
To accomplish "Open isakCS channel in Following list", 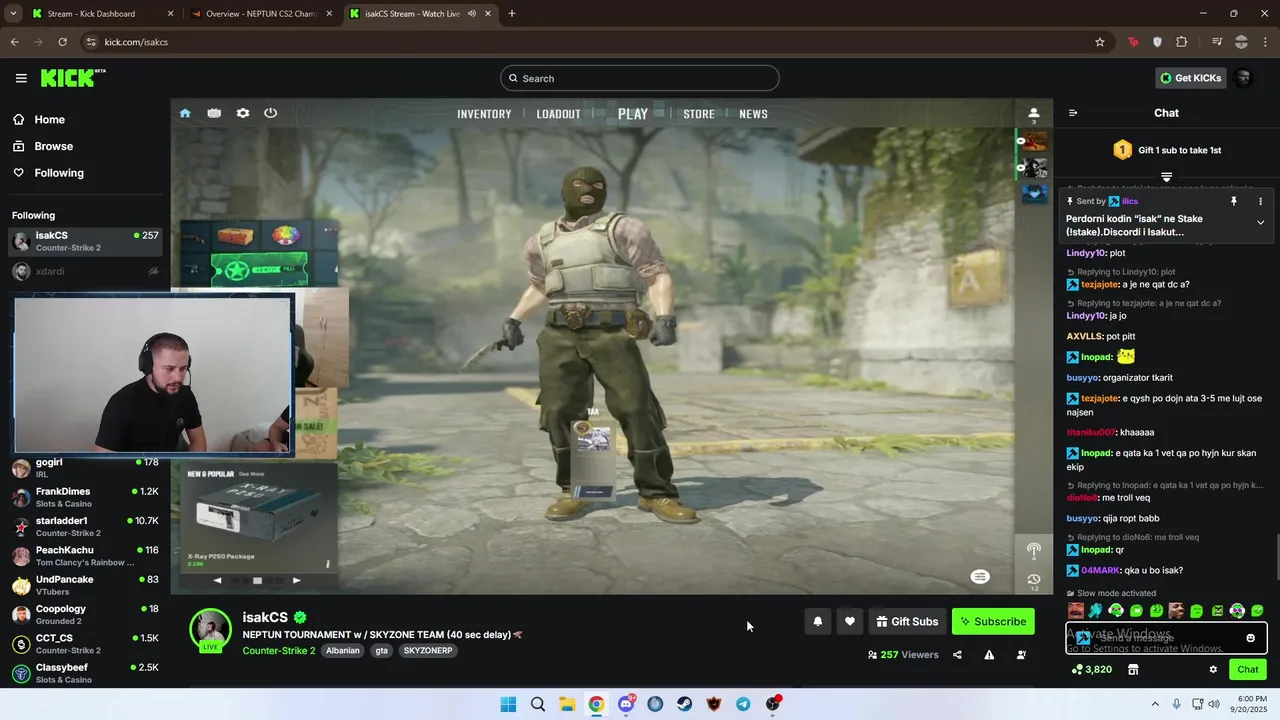I will coord(85,241).
